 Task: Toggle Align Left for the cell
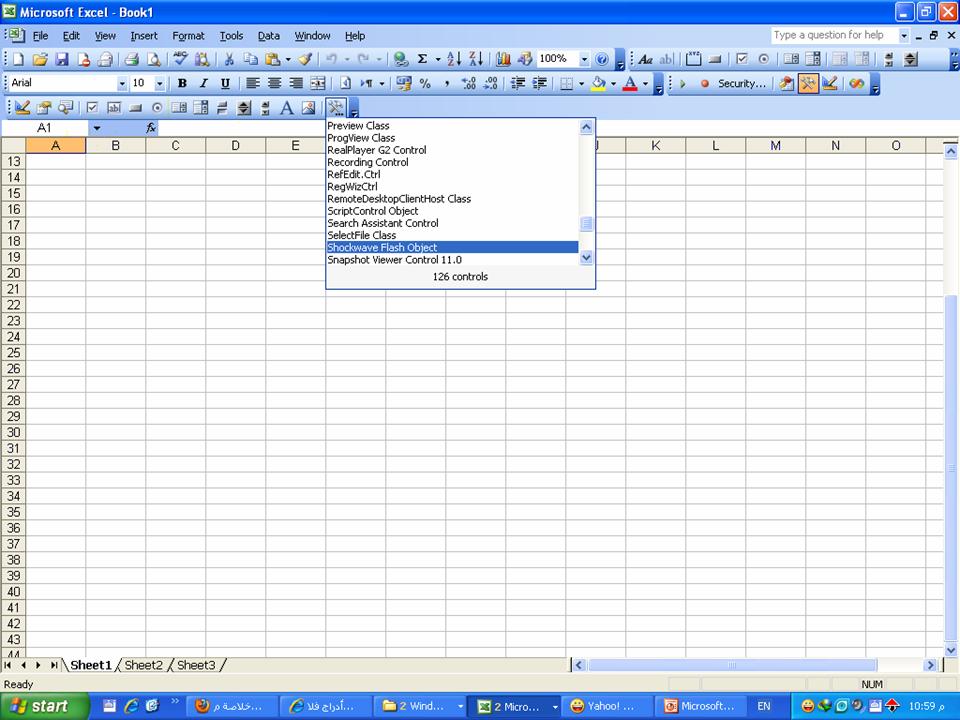point(252,83)
